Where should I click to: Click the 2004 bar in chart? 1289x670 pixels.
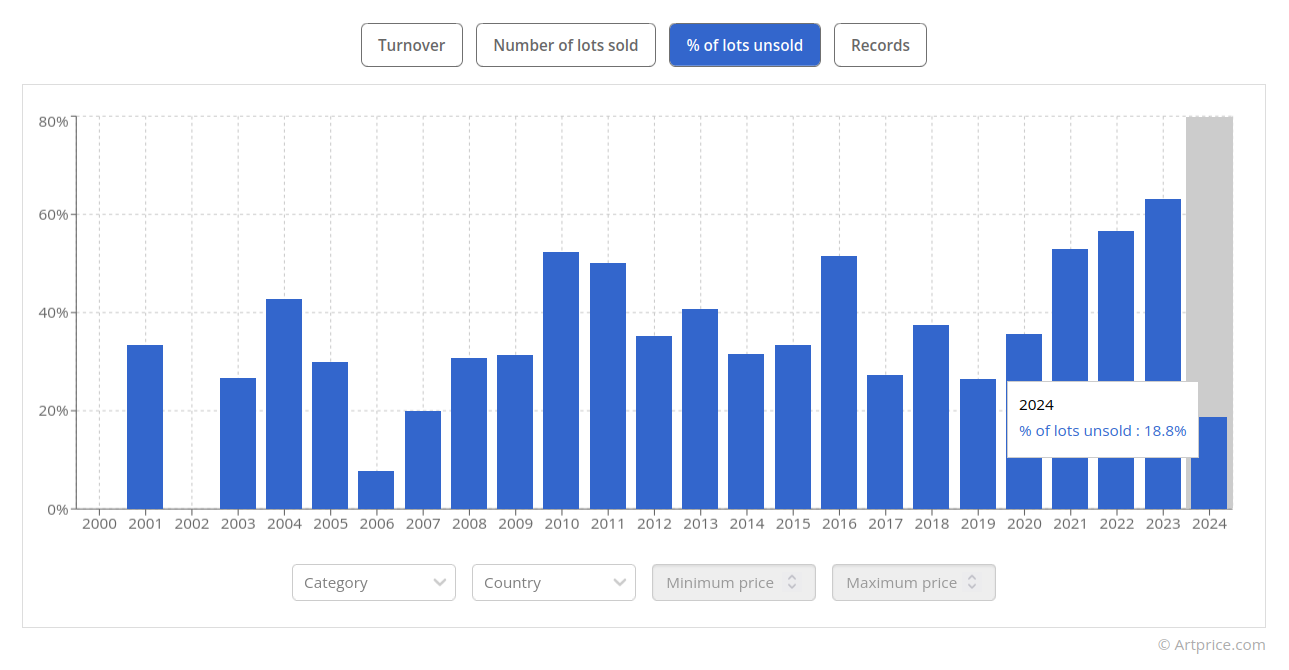(284, 404)
